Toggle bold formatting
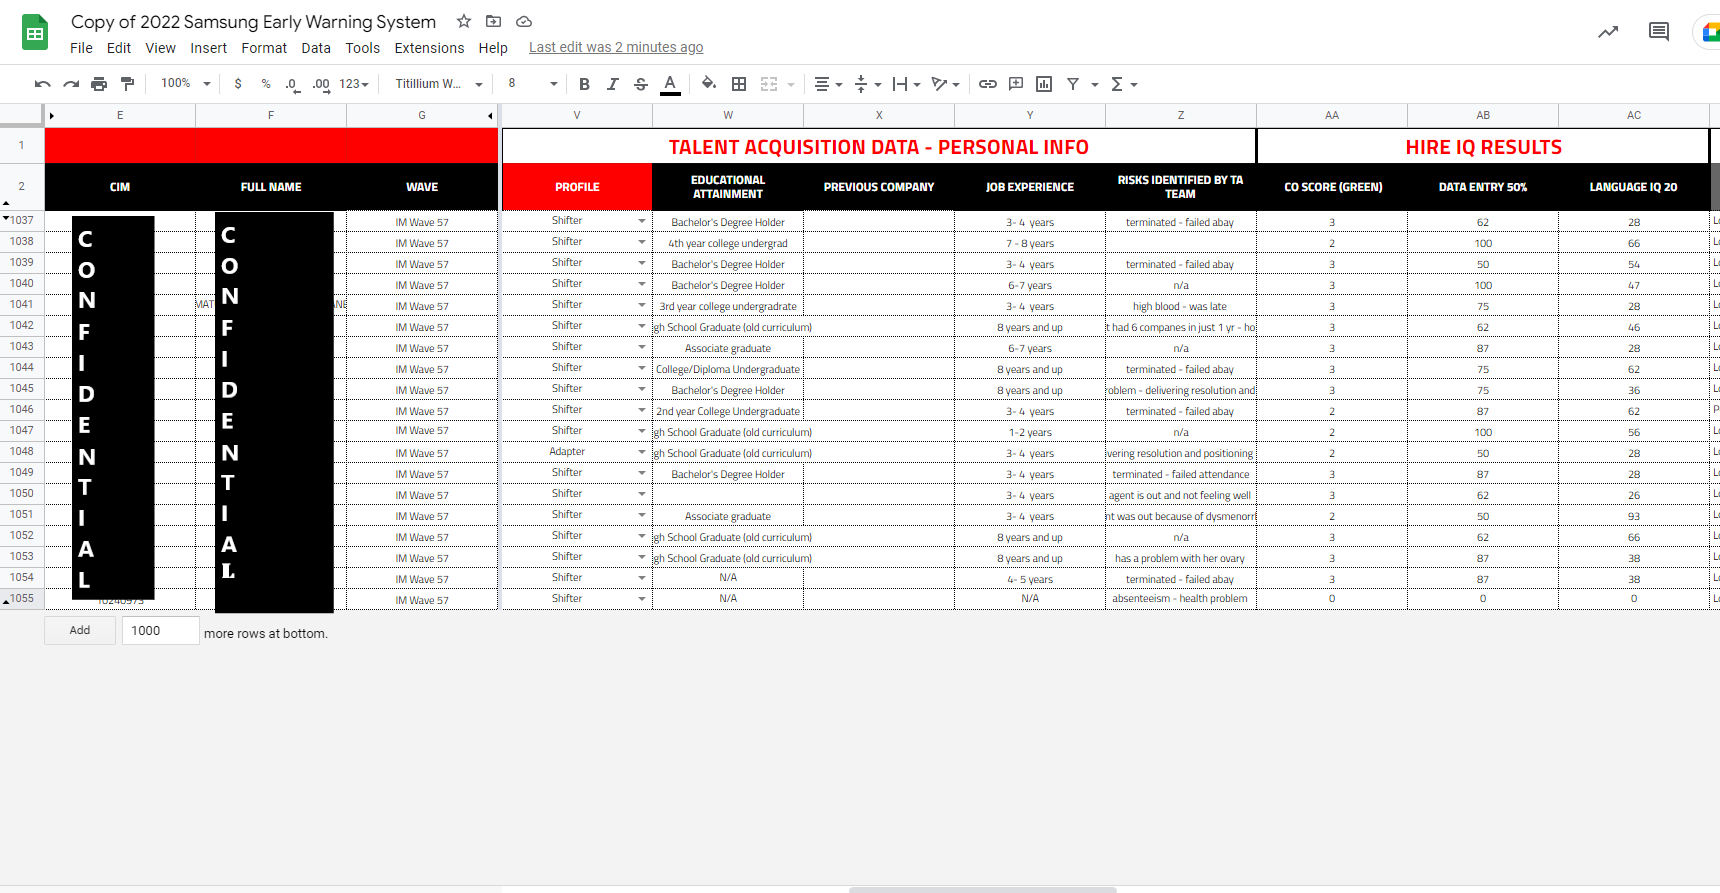1720x893 pixels. [585, 84]
